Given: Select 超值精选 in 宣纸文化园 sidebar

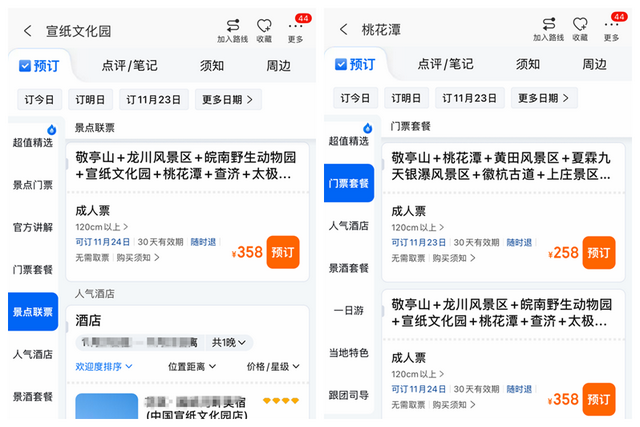Looking at the screenshot, I should click(33, 142).
